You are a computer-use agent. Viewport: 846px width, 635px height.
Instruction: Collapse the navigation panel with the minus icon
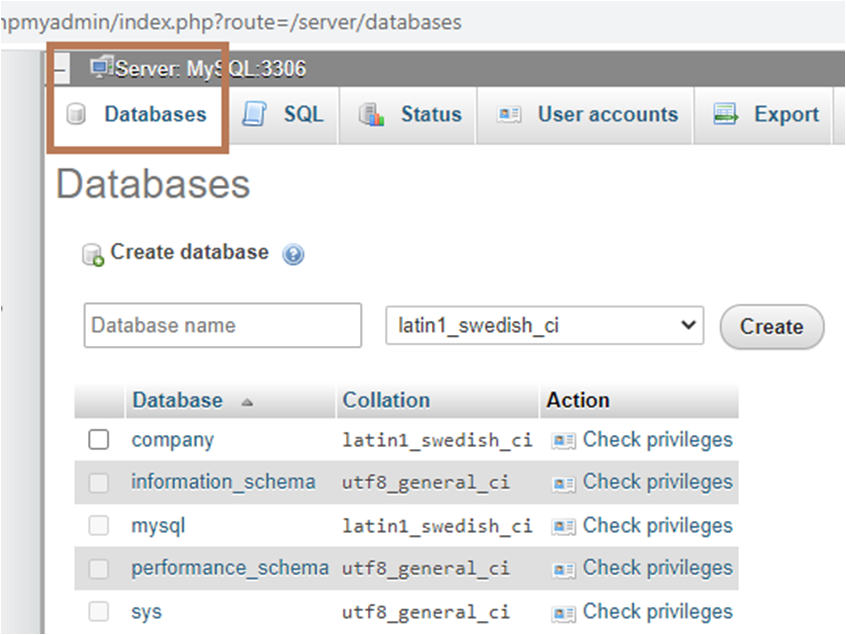pos(60,69)
